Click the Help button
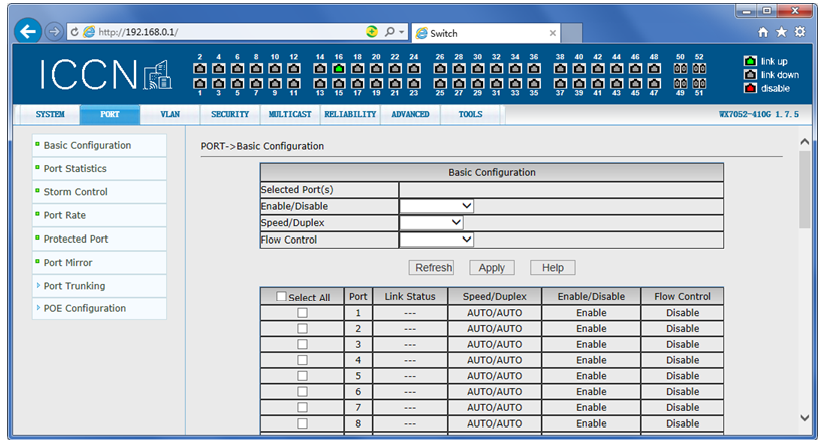Screen dimensions: 825x444 (552, 268)
